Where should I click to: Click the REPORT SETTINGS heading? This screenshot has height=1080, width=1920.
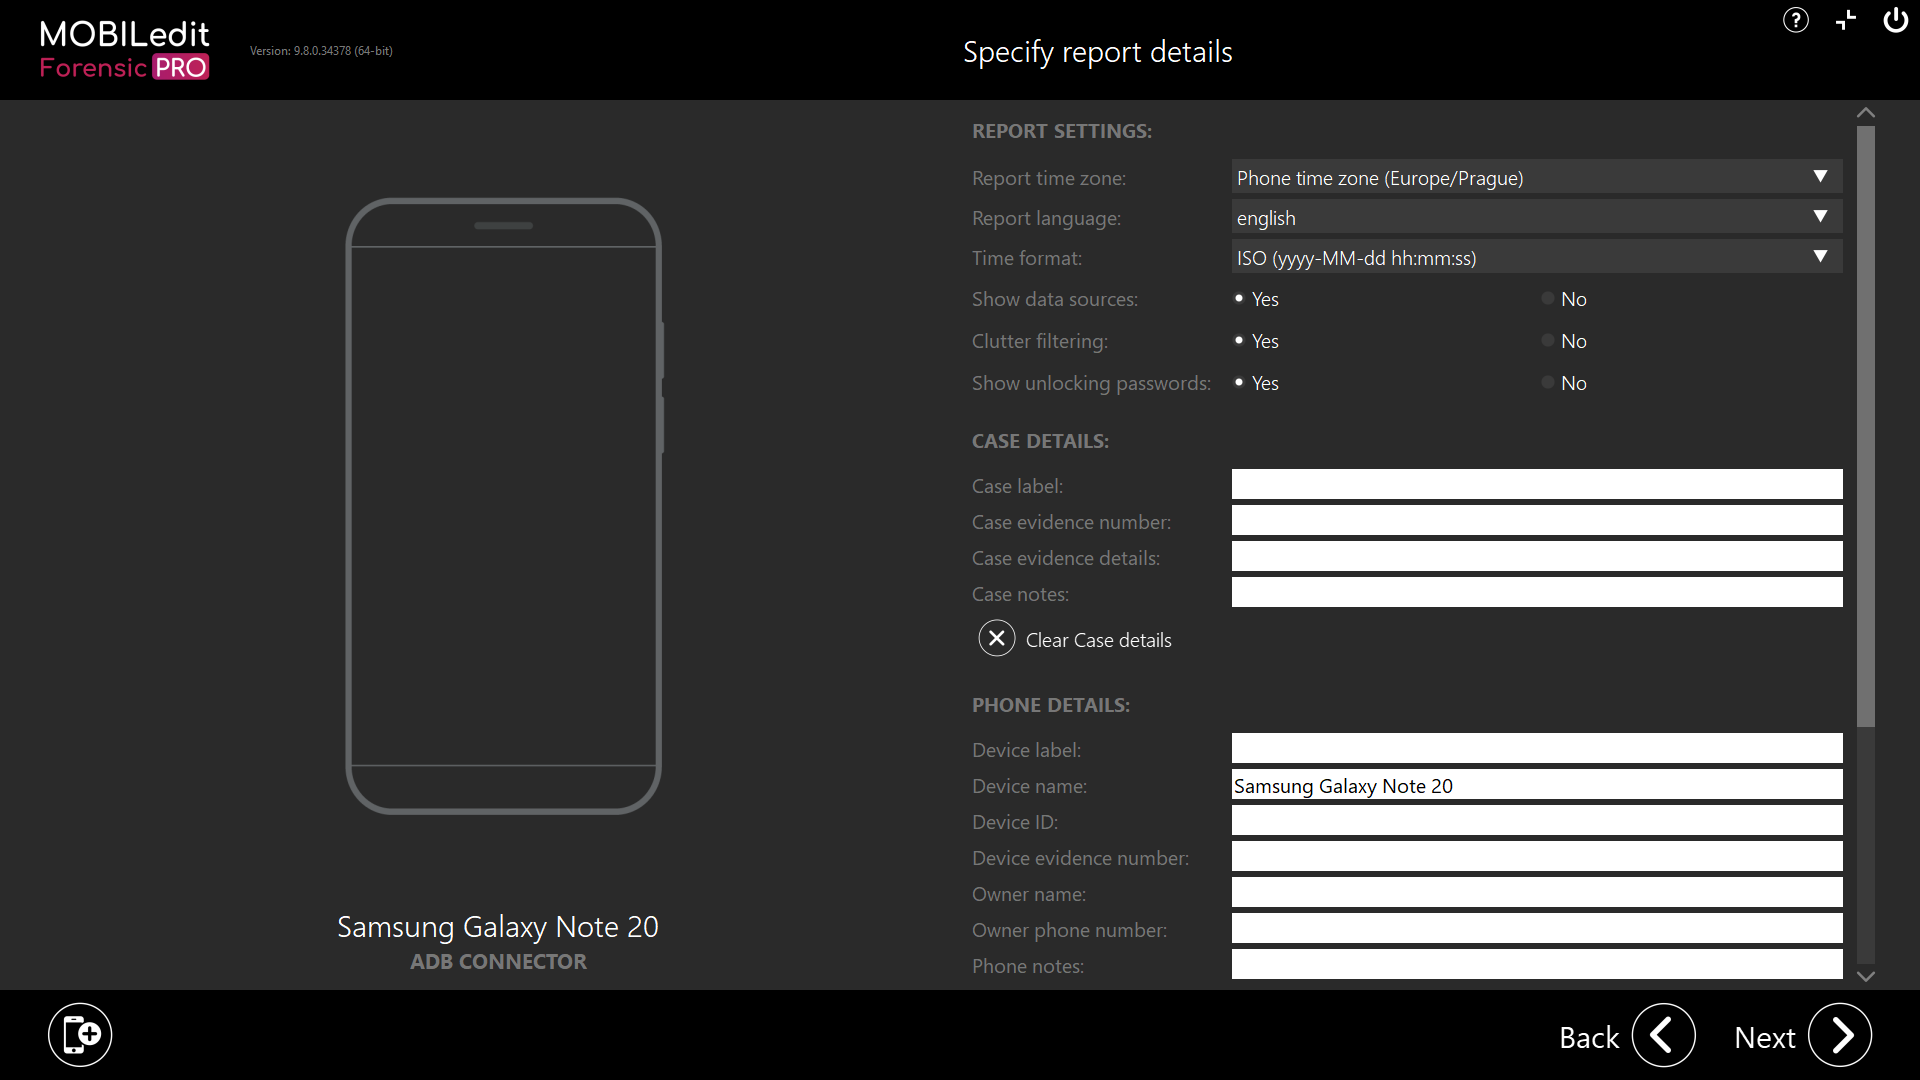click(1062, 131)
